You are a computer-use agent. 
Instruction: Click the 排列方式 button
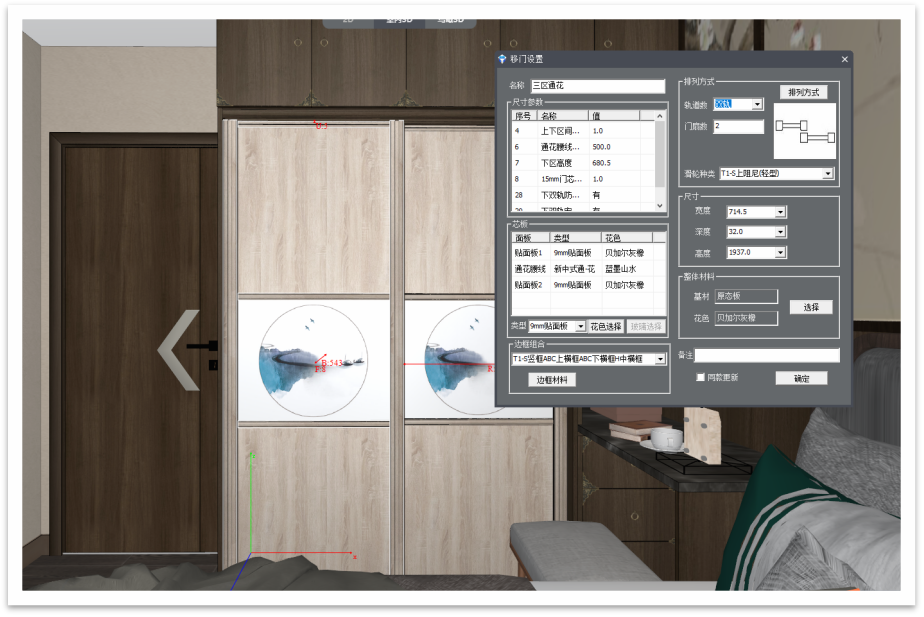pos(804,92)
